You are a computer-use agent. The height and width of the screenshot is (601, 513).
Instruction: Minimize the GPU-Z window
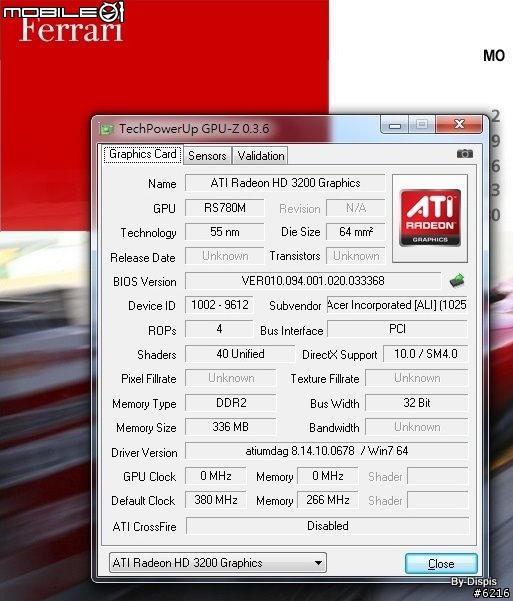pyautogui.click(x=395, y=125)
